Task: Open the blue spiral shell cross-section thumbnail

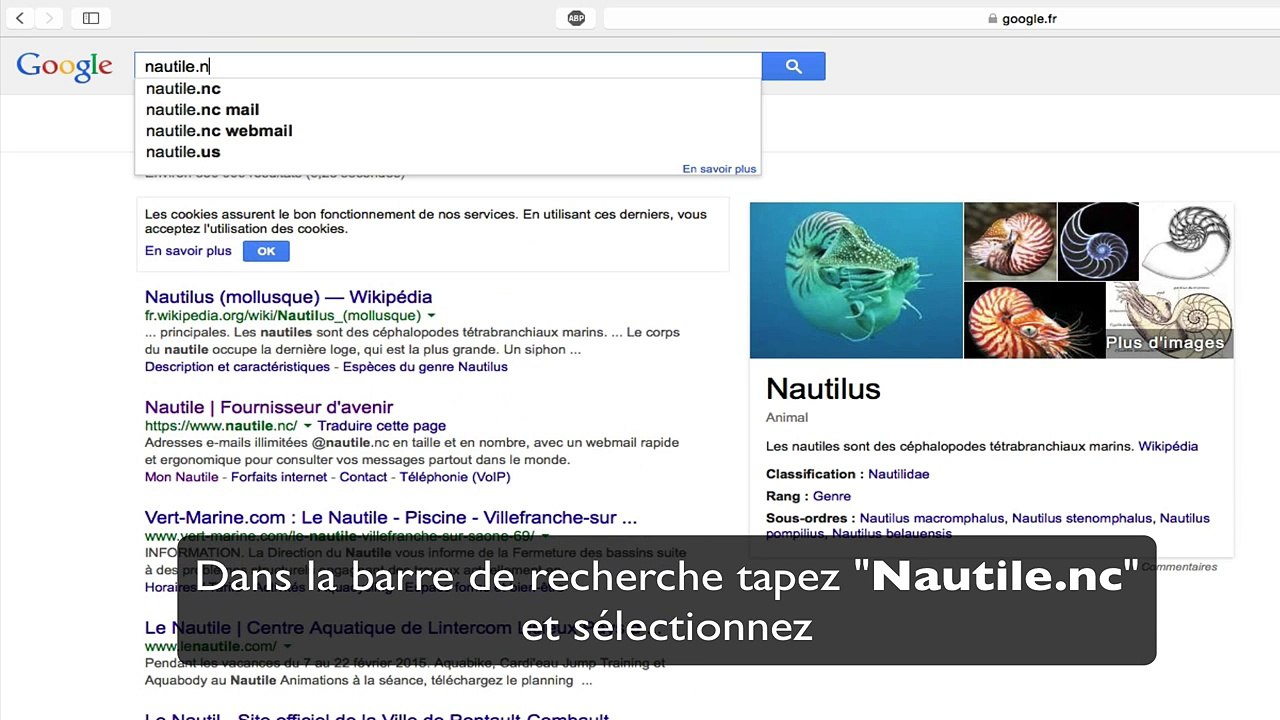Action: point(1098,241)
